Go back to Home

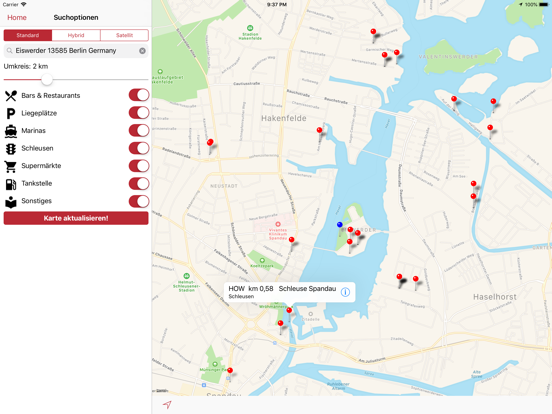[x=17, y=18]
